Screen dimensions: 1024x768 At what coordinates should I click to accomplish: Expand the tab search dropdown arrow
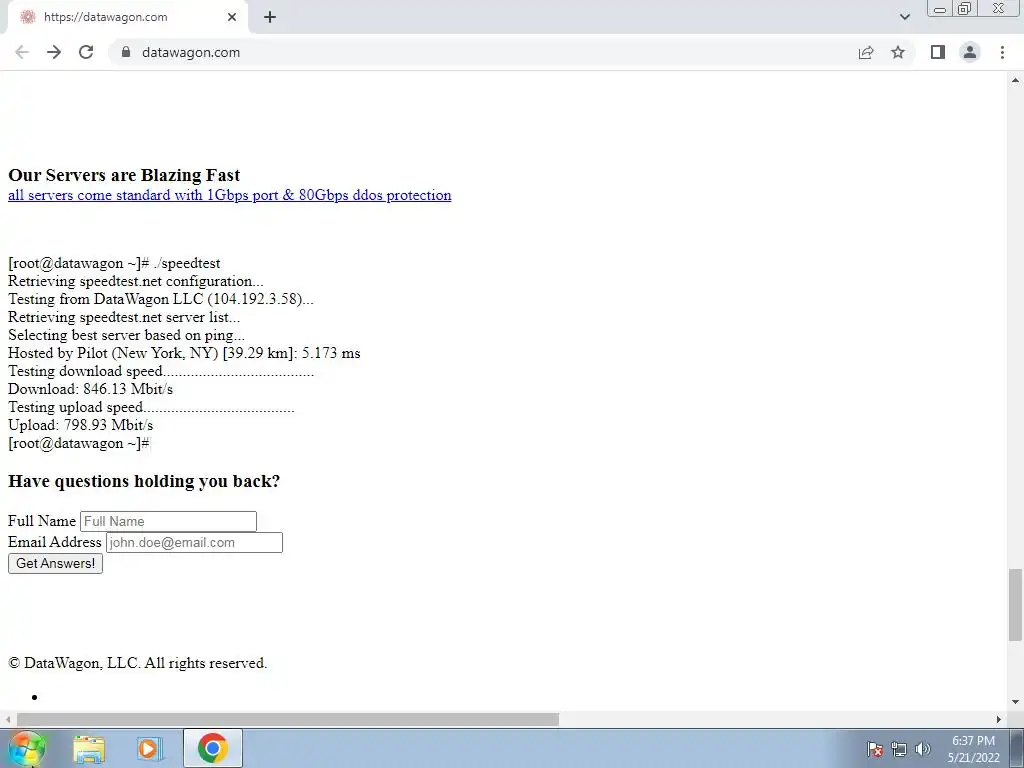904,17
